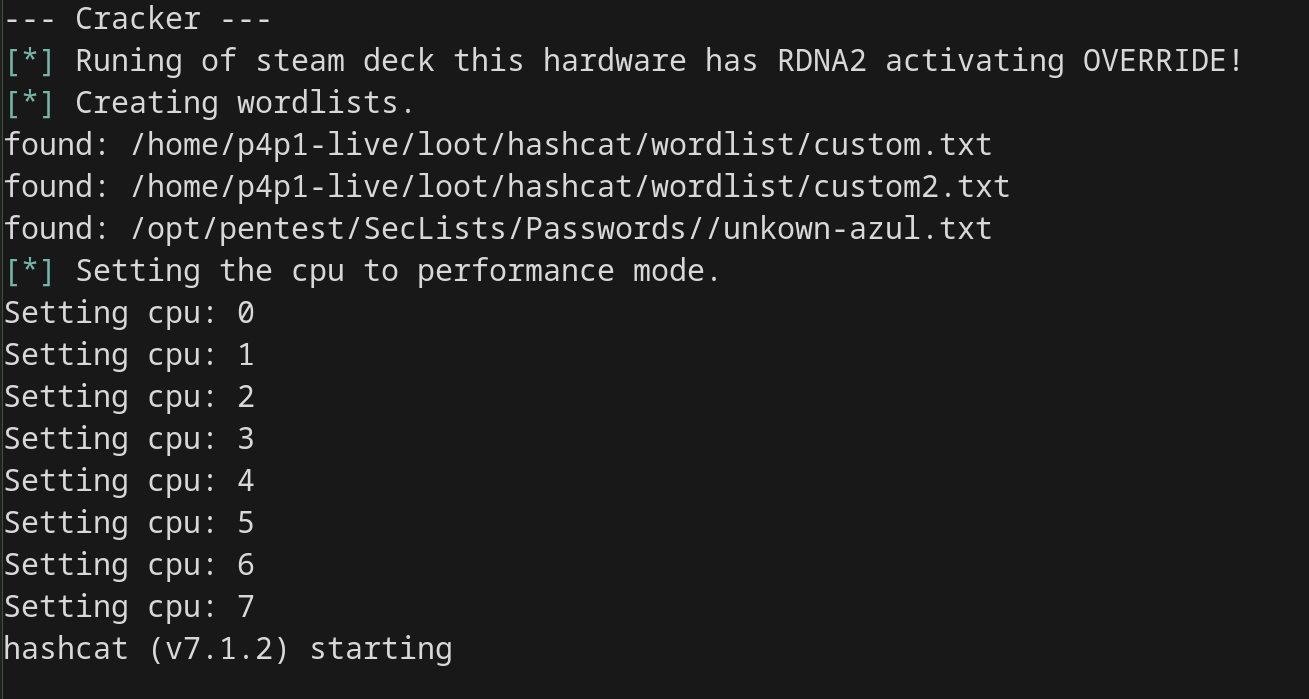Image resolution: width=1309 pixels, height=699 pixels.
Task: Click the 'Setting cpu: 2' line
Action: click(129, 396)
